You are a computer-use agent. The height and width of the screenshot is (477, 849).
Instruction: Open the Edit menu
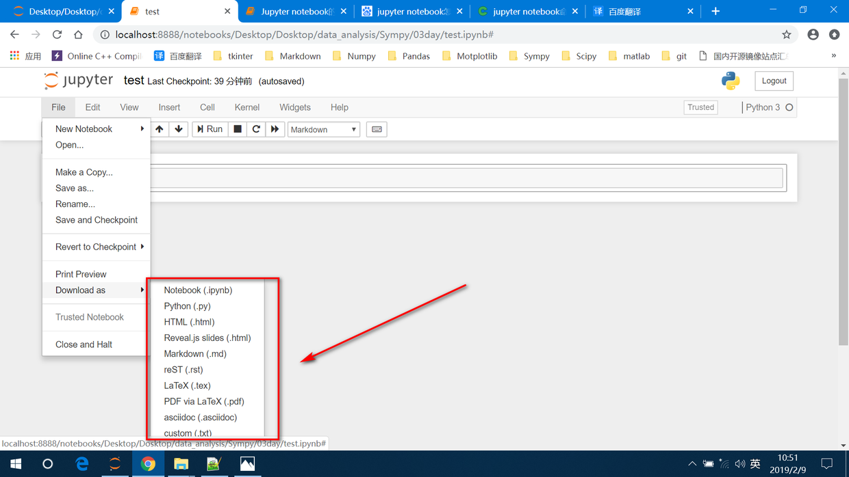[93, 107]
